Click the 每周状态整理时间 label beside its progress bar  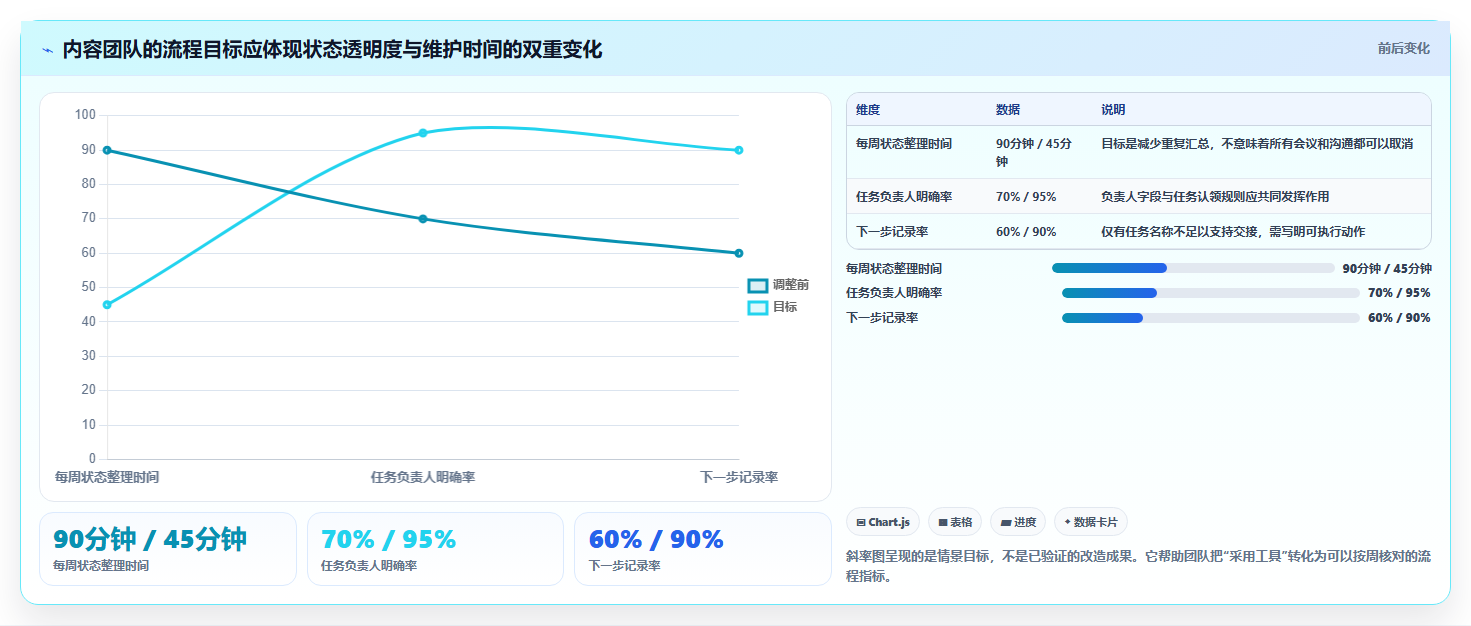pos(894,268)
